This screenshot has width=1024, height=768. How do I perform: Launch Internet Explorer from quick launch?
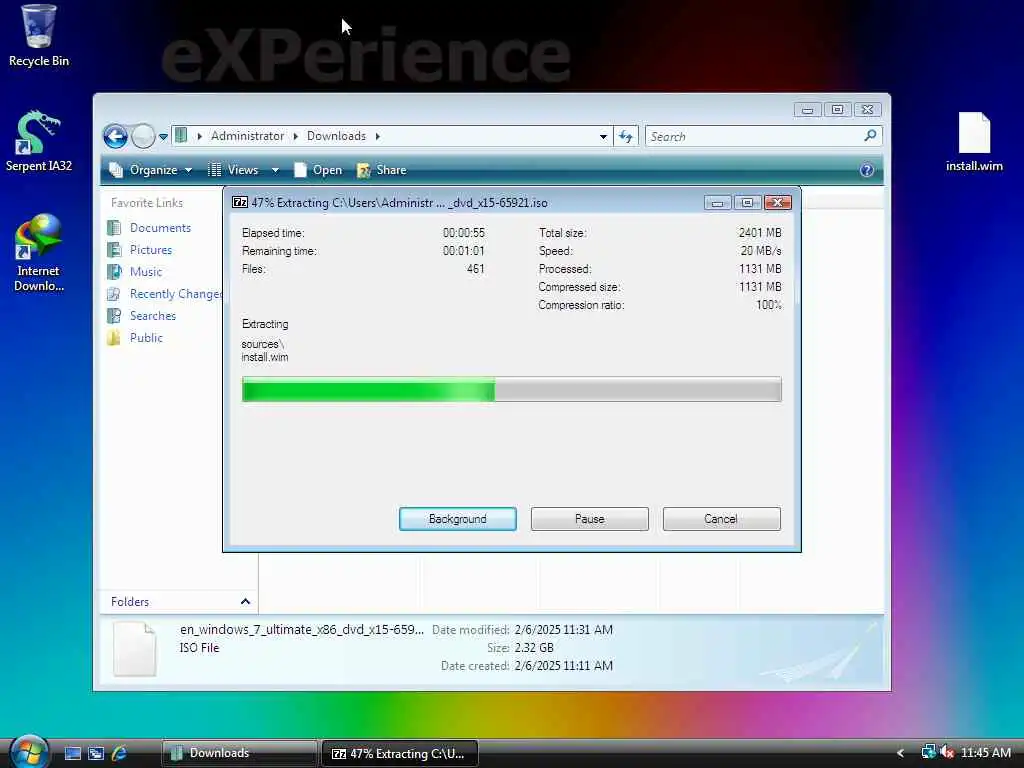tap(120, 753)
